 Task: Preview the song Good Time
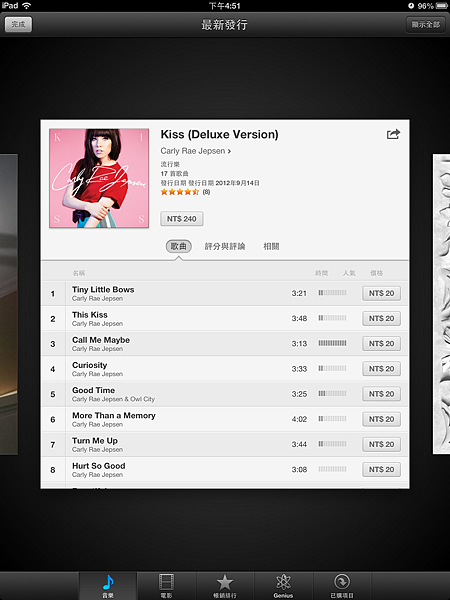pos(225,394)
